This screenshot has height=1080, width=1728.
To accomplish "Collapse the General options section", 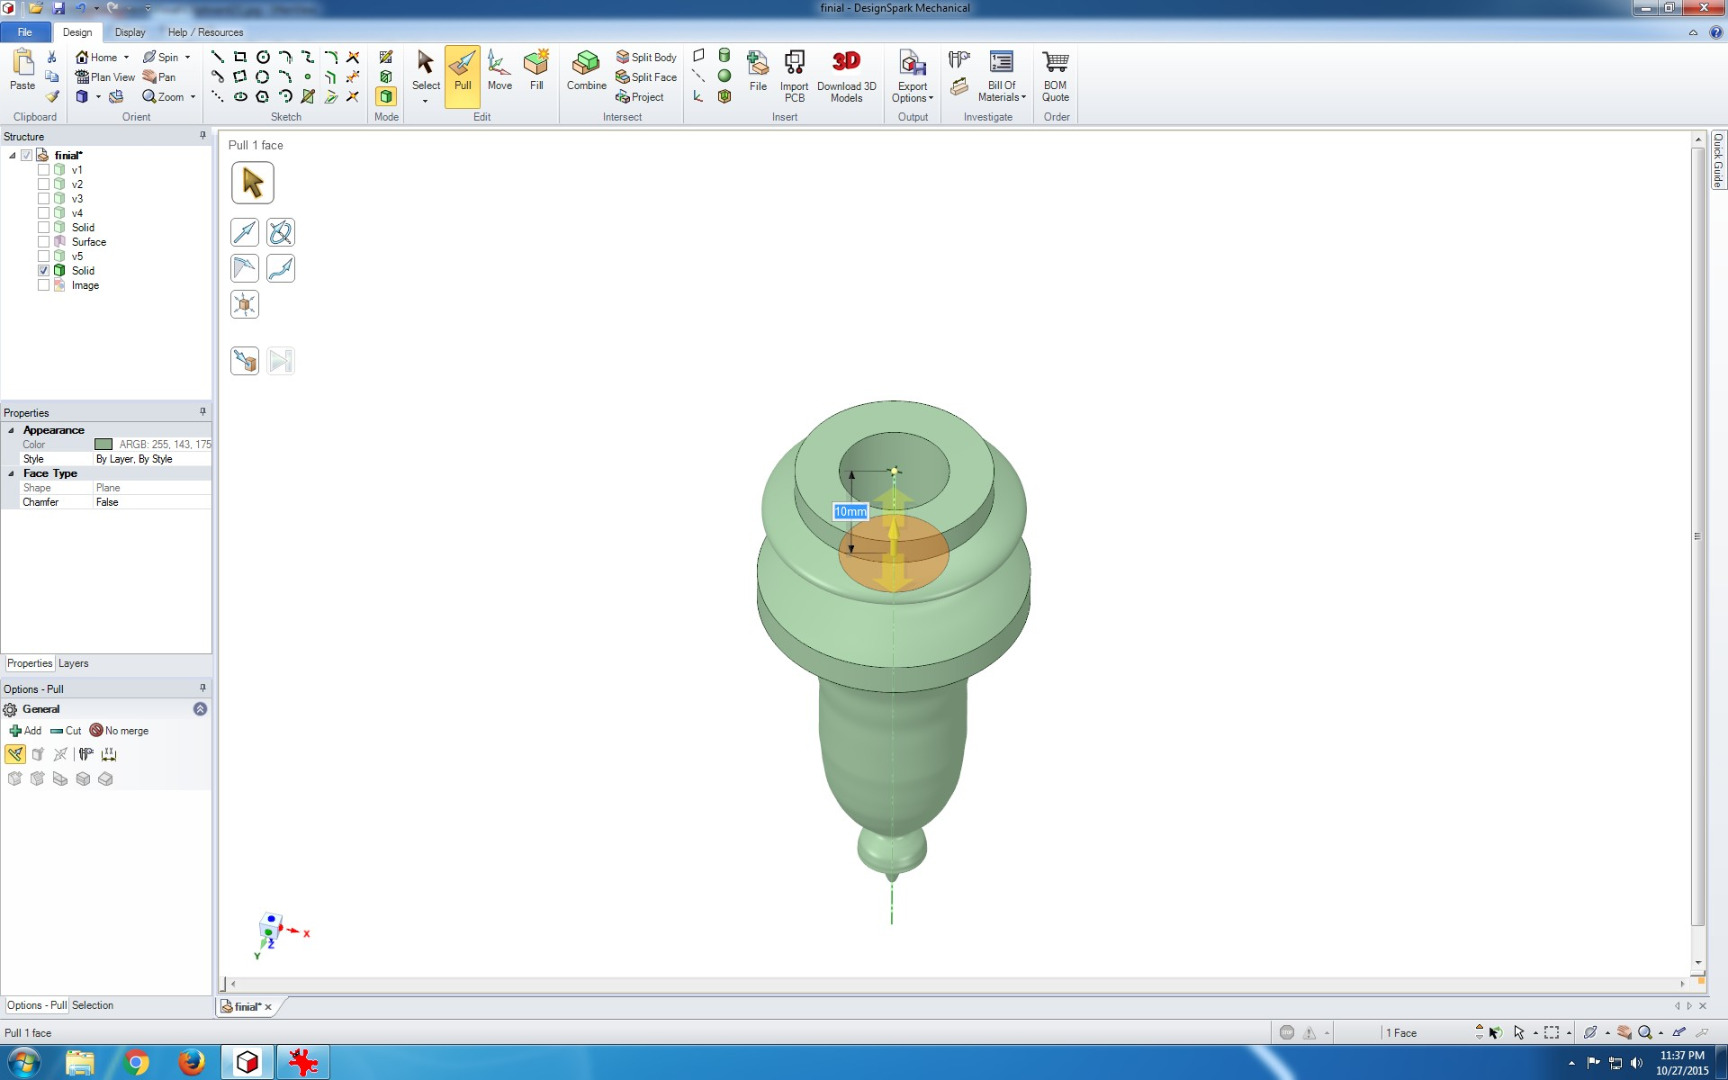I will [x=200, y=709].
